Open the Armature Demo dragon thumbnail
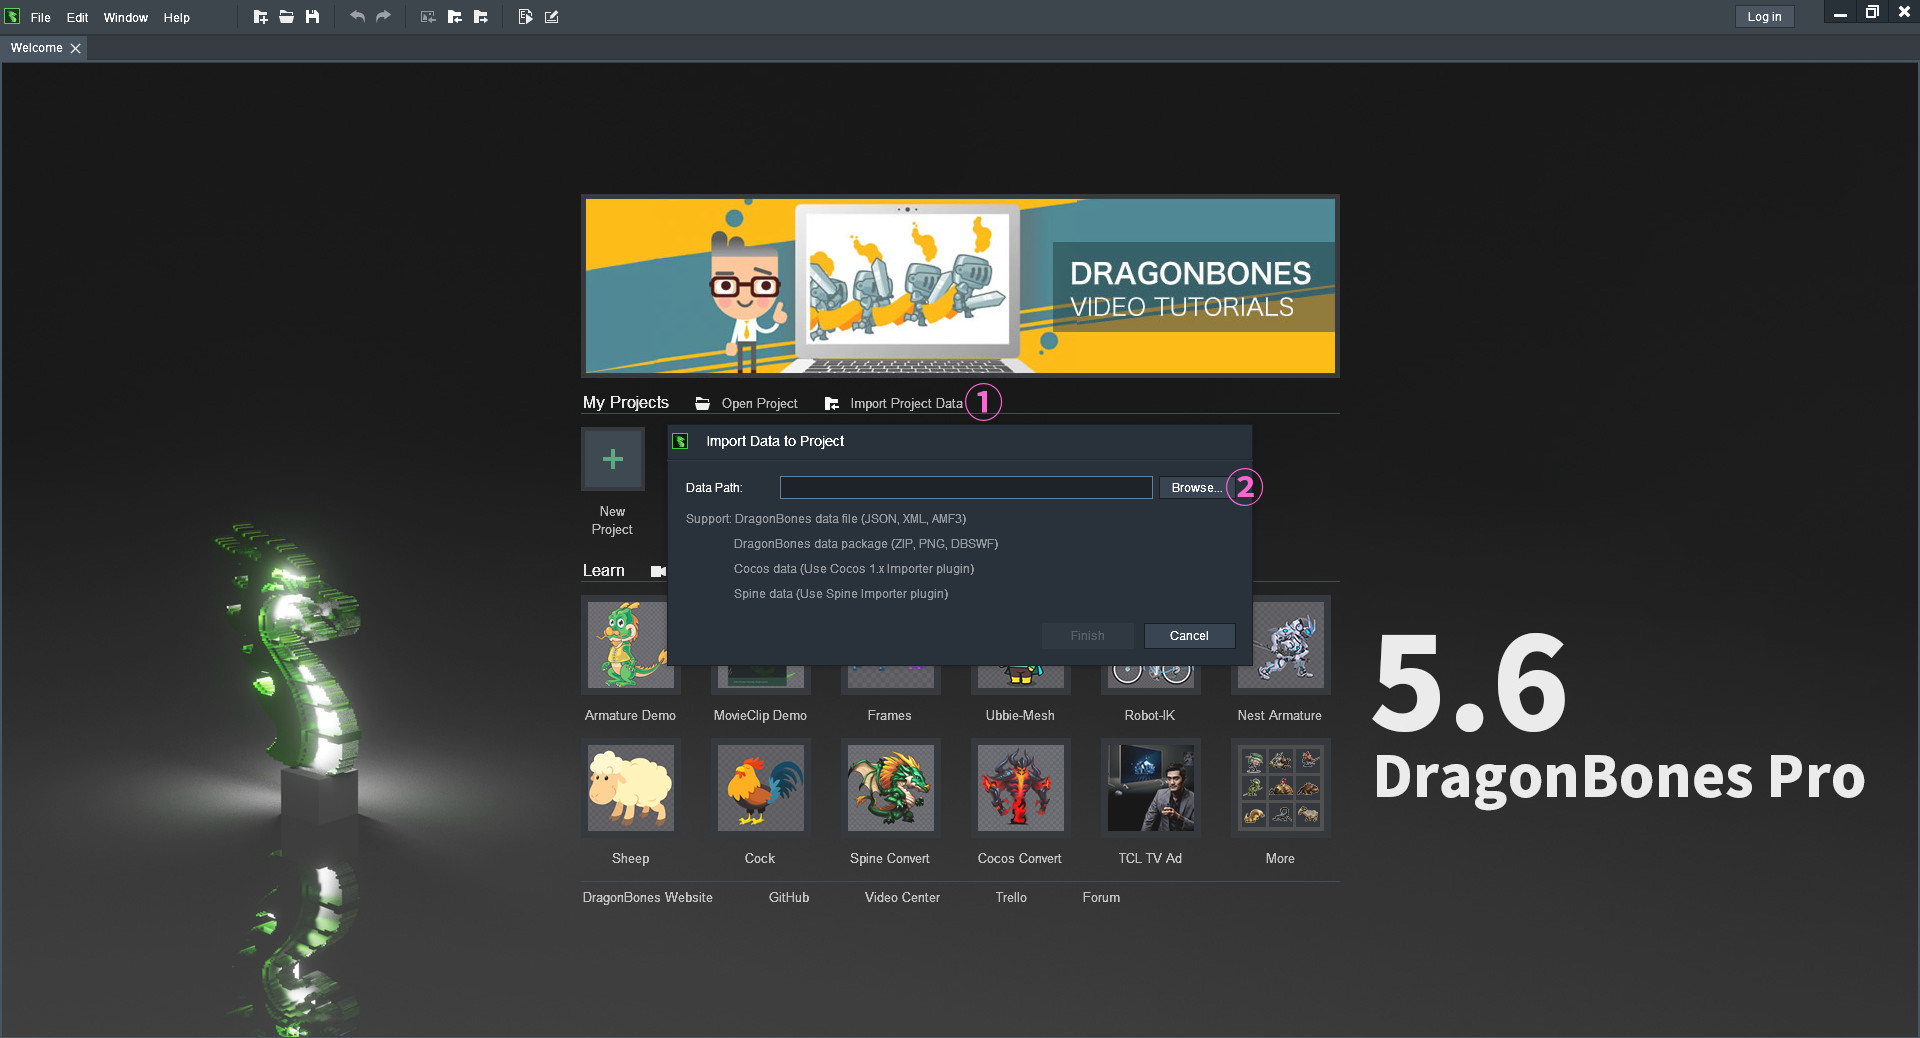The image size is (1920, 1038). click(630, 645)
